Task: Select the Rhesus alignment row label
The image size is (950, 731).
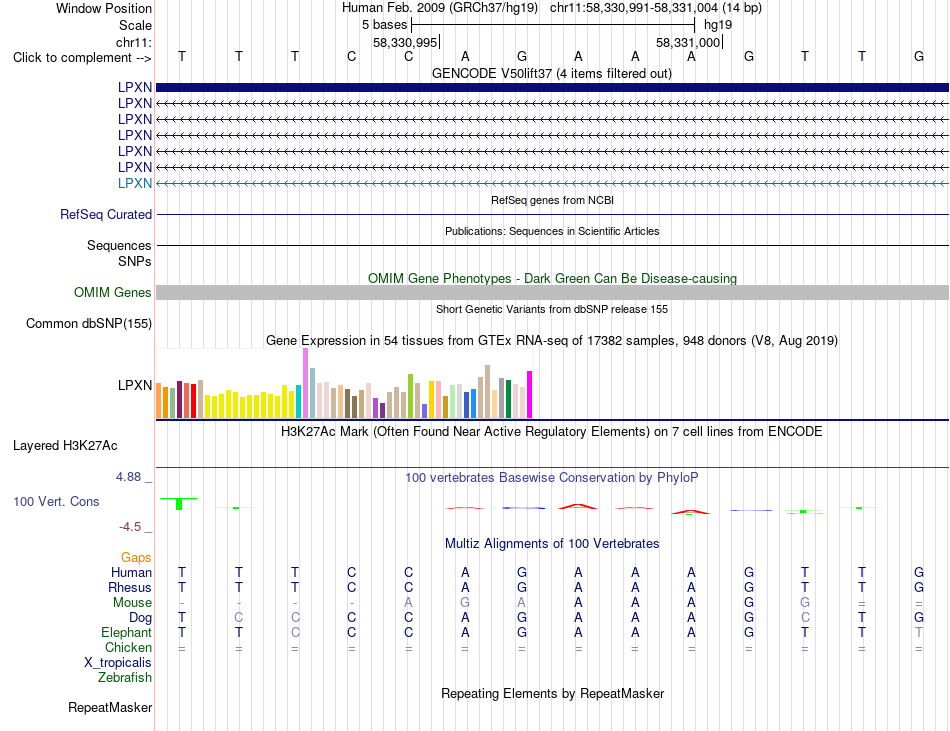Action: [x=130, y=588]
